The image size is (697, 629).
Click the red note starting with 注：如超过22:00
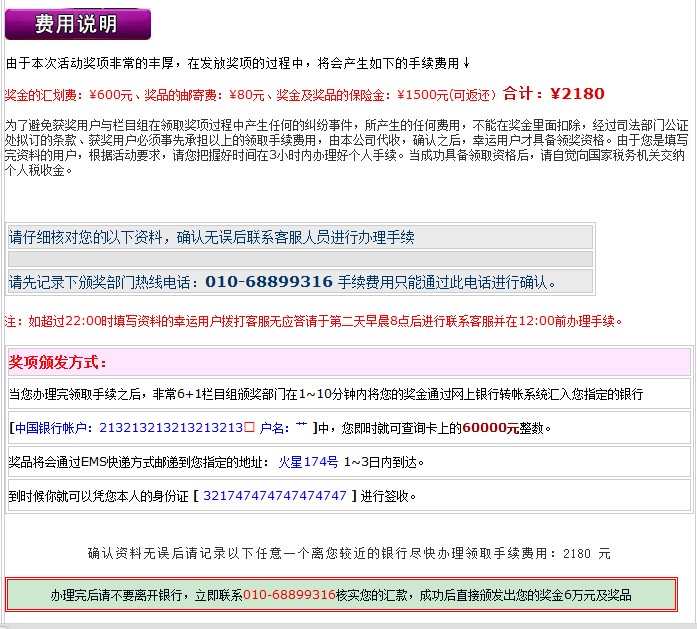pos(313,321)
